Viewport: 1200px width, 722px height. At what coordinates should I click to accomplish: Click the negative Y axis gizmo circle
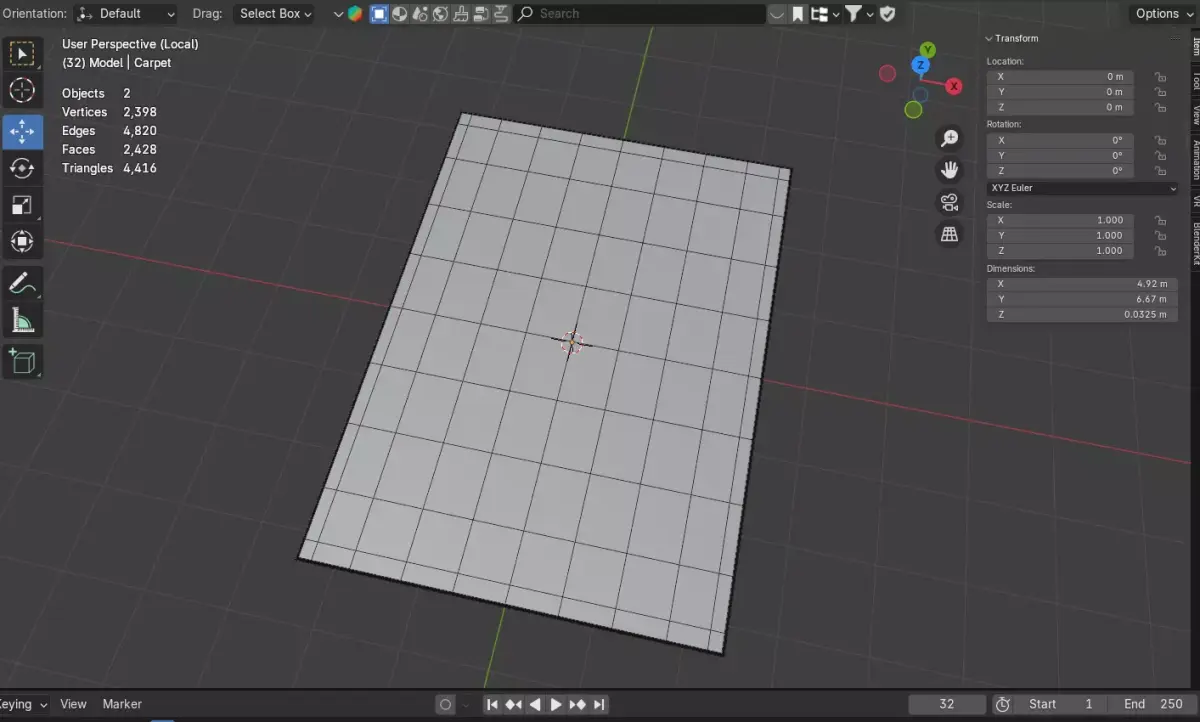point(913,109)
